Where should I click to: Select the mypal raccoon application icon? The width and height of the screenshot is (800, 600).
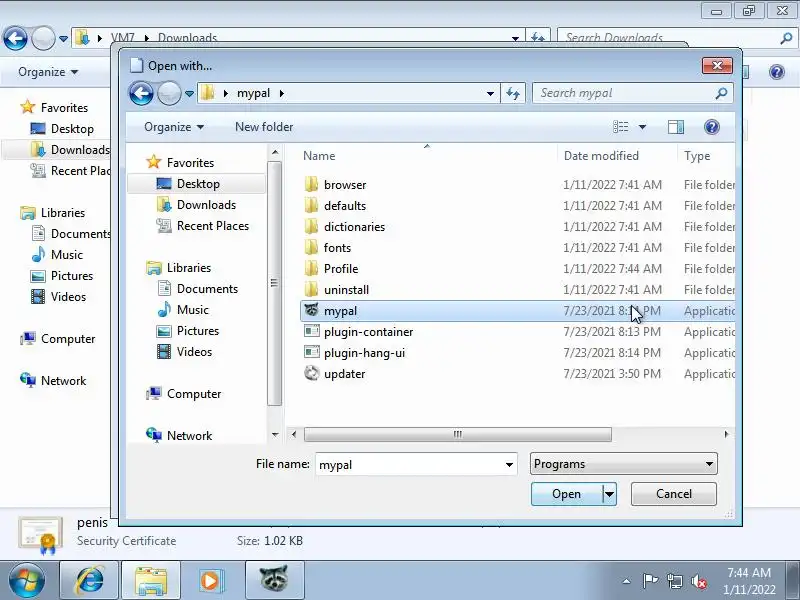[311, 310]
